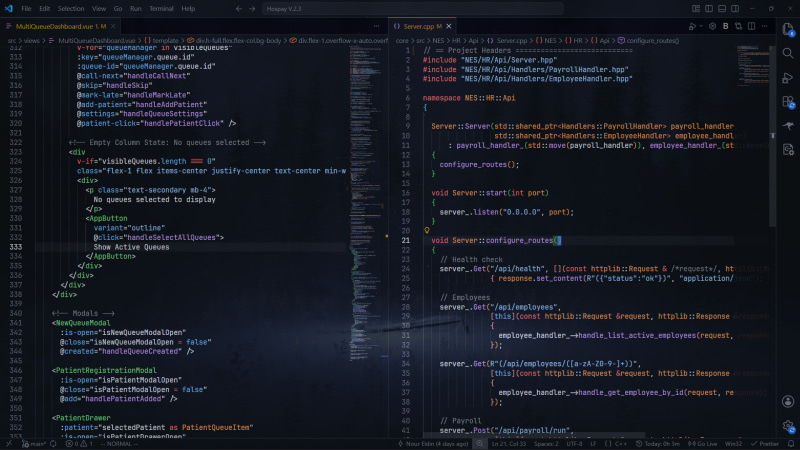
Task: Switch to the MultiQueueDashboard.vue tab
Action: pos(60,27)
